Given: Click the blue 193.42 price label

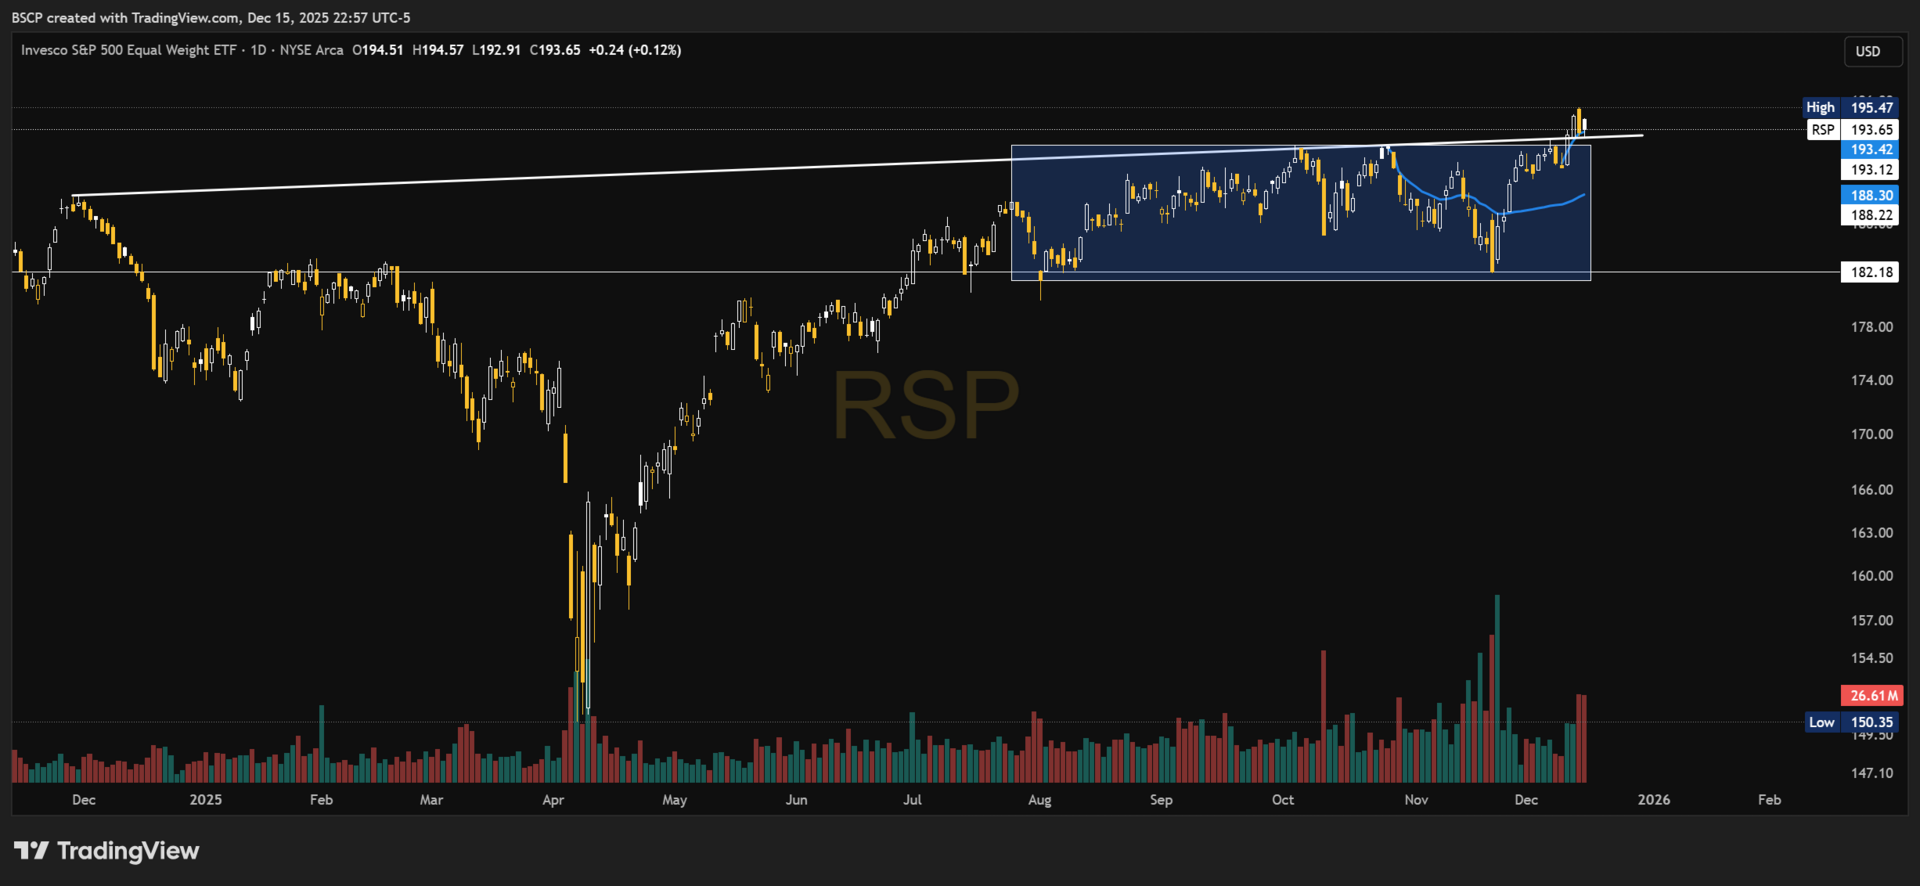Looking at the screenshot, I should [x=1869, y=149].
